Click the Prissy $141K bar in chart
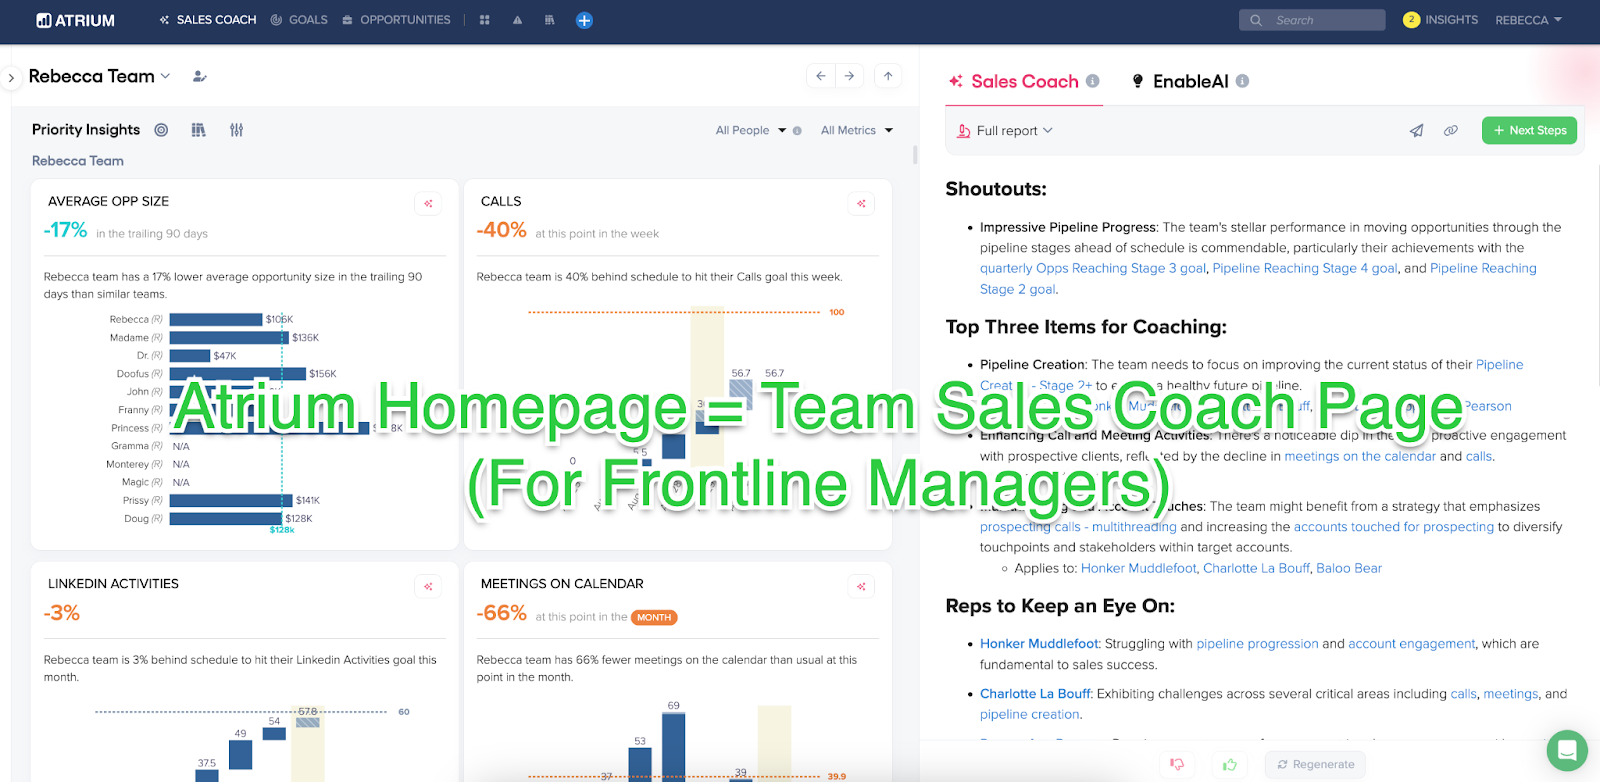The width and height of the screenshot is (1600, 782). click(231, 500)
